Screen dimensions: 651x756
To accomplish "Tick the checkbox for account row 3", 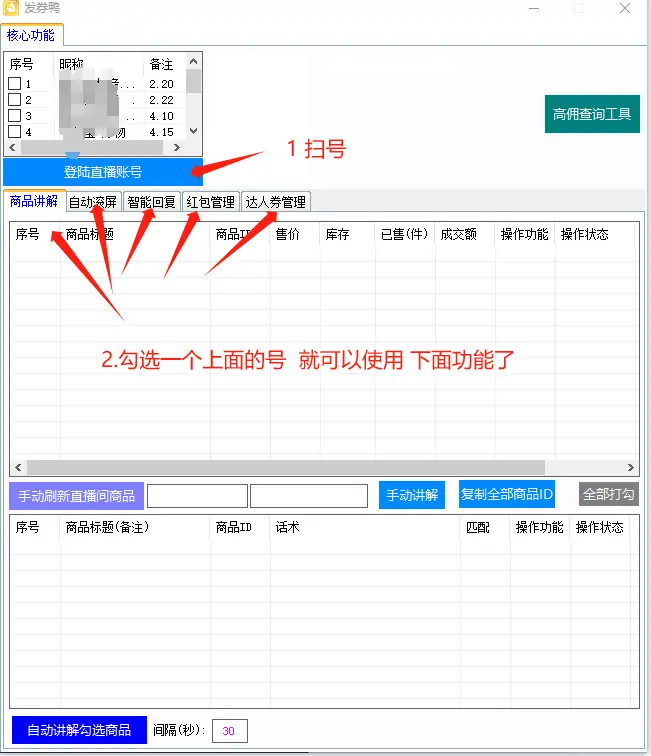I will point(15,116).
